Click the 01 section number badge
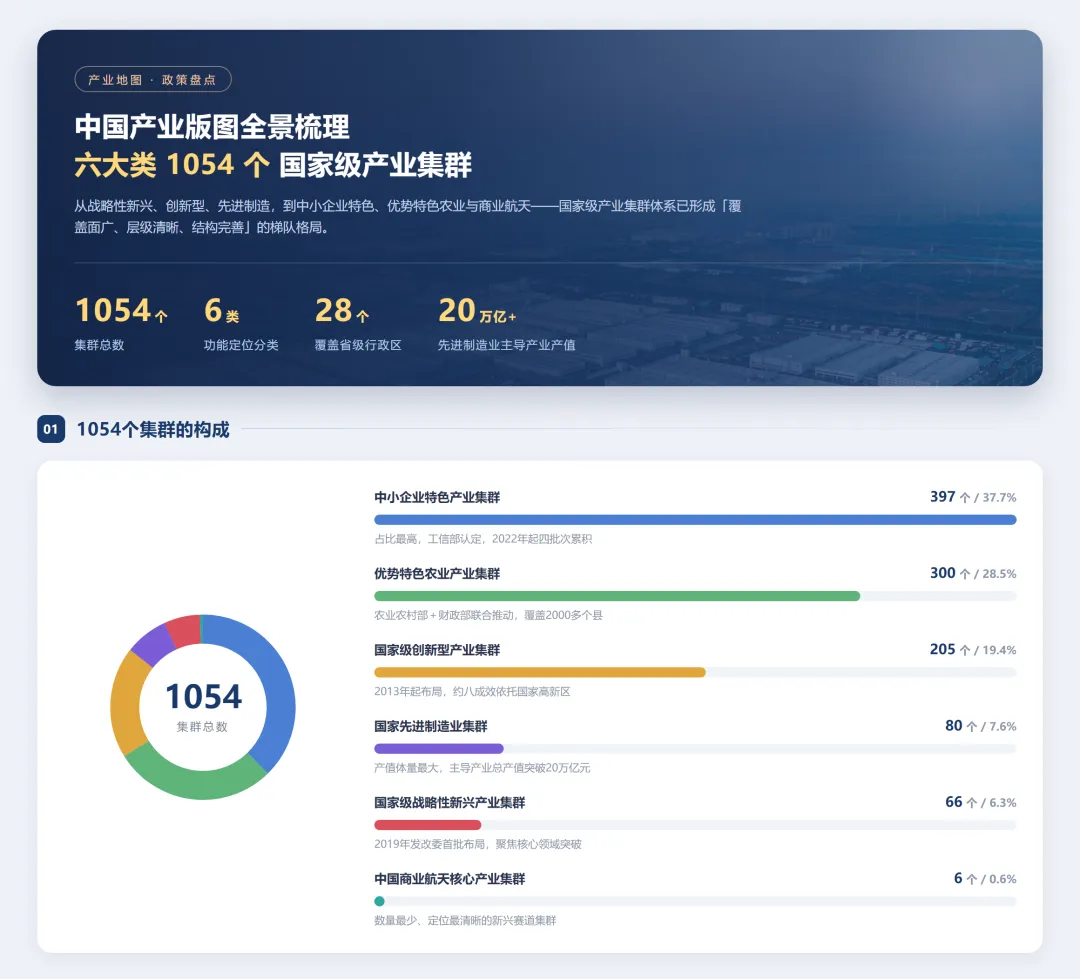 [x=51, y=429]
